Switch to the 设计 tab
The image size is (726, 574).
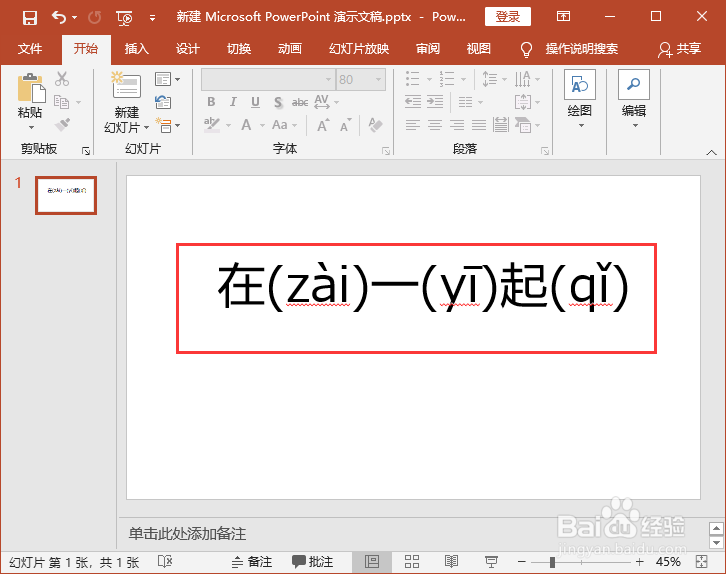coord(188,49)
